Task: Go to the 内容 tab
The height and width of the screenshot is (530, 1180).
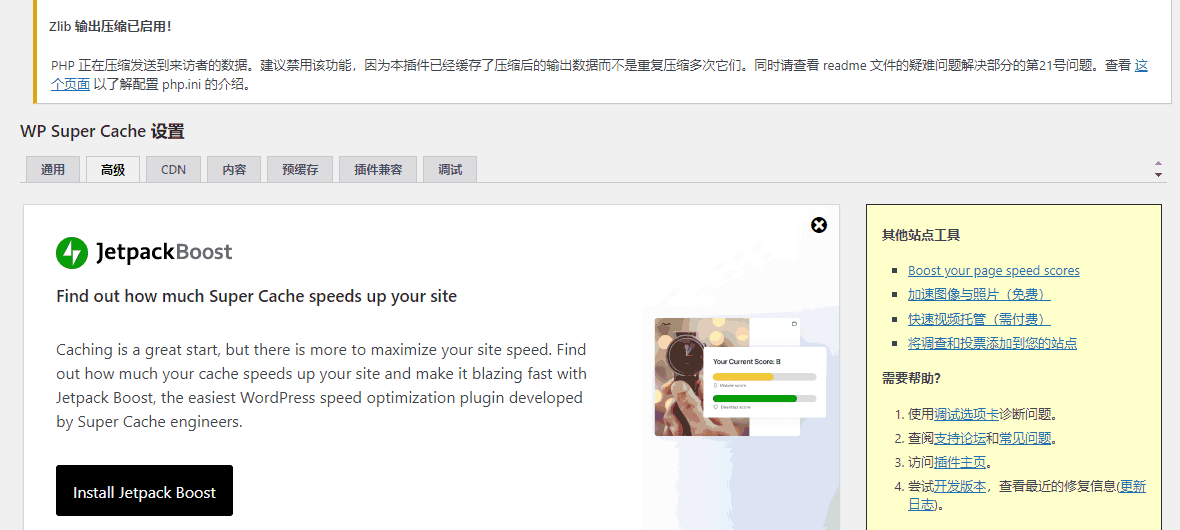Action: click(x=234, y=170)
